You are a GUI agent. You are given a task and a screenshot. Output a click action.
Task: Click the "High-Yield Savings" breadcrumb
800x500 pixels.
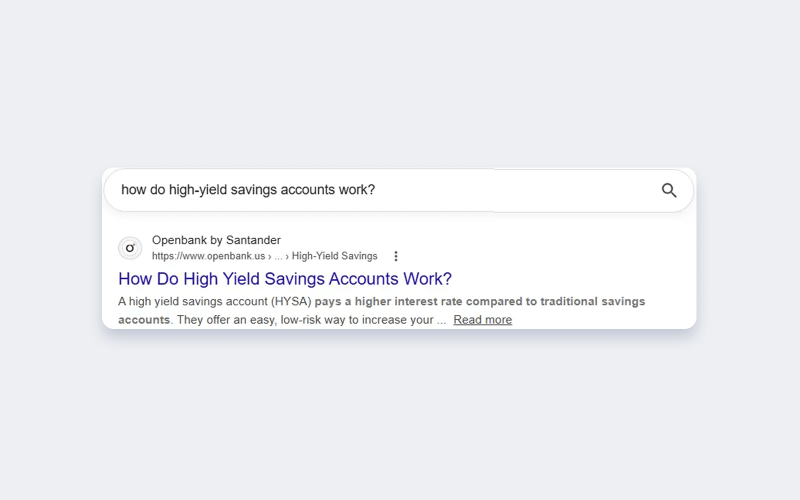335,256
